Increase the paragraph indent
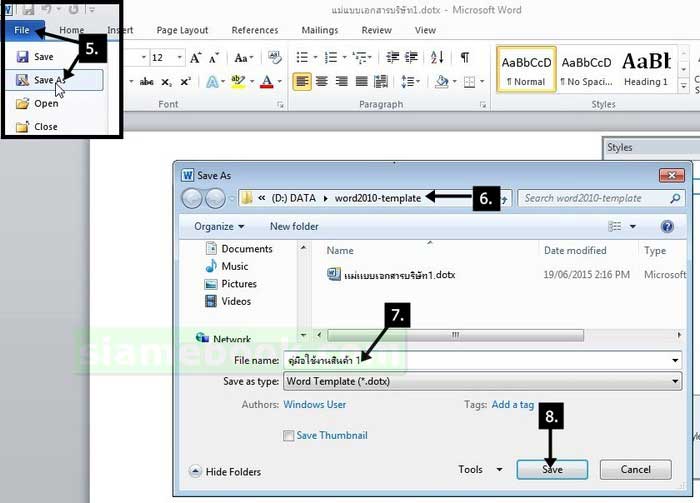Image resolution: width=700 pixels, height=503 pixels. [411, 57]
